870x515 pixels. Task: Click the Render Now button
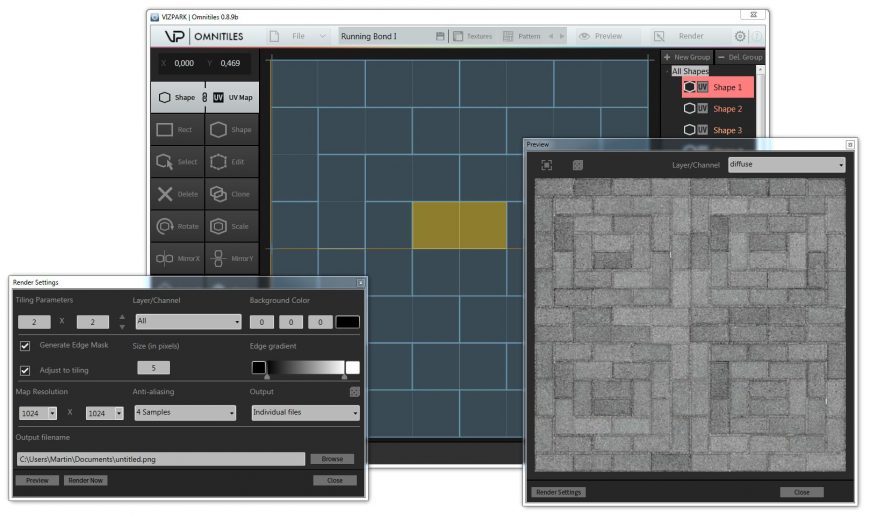[x=86, y=480]
